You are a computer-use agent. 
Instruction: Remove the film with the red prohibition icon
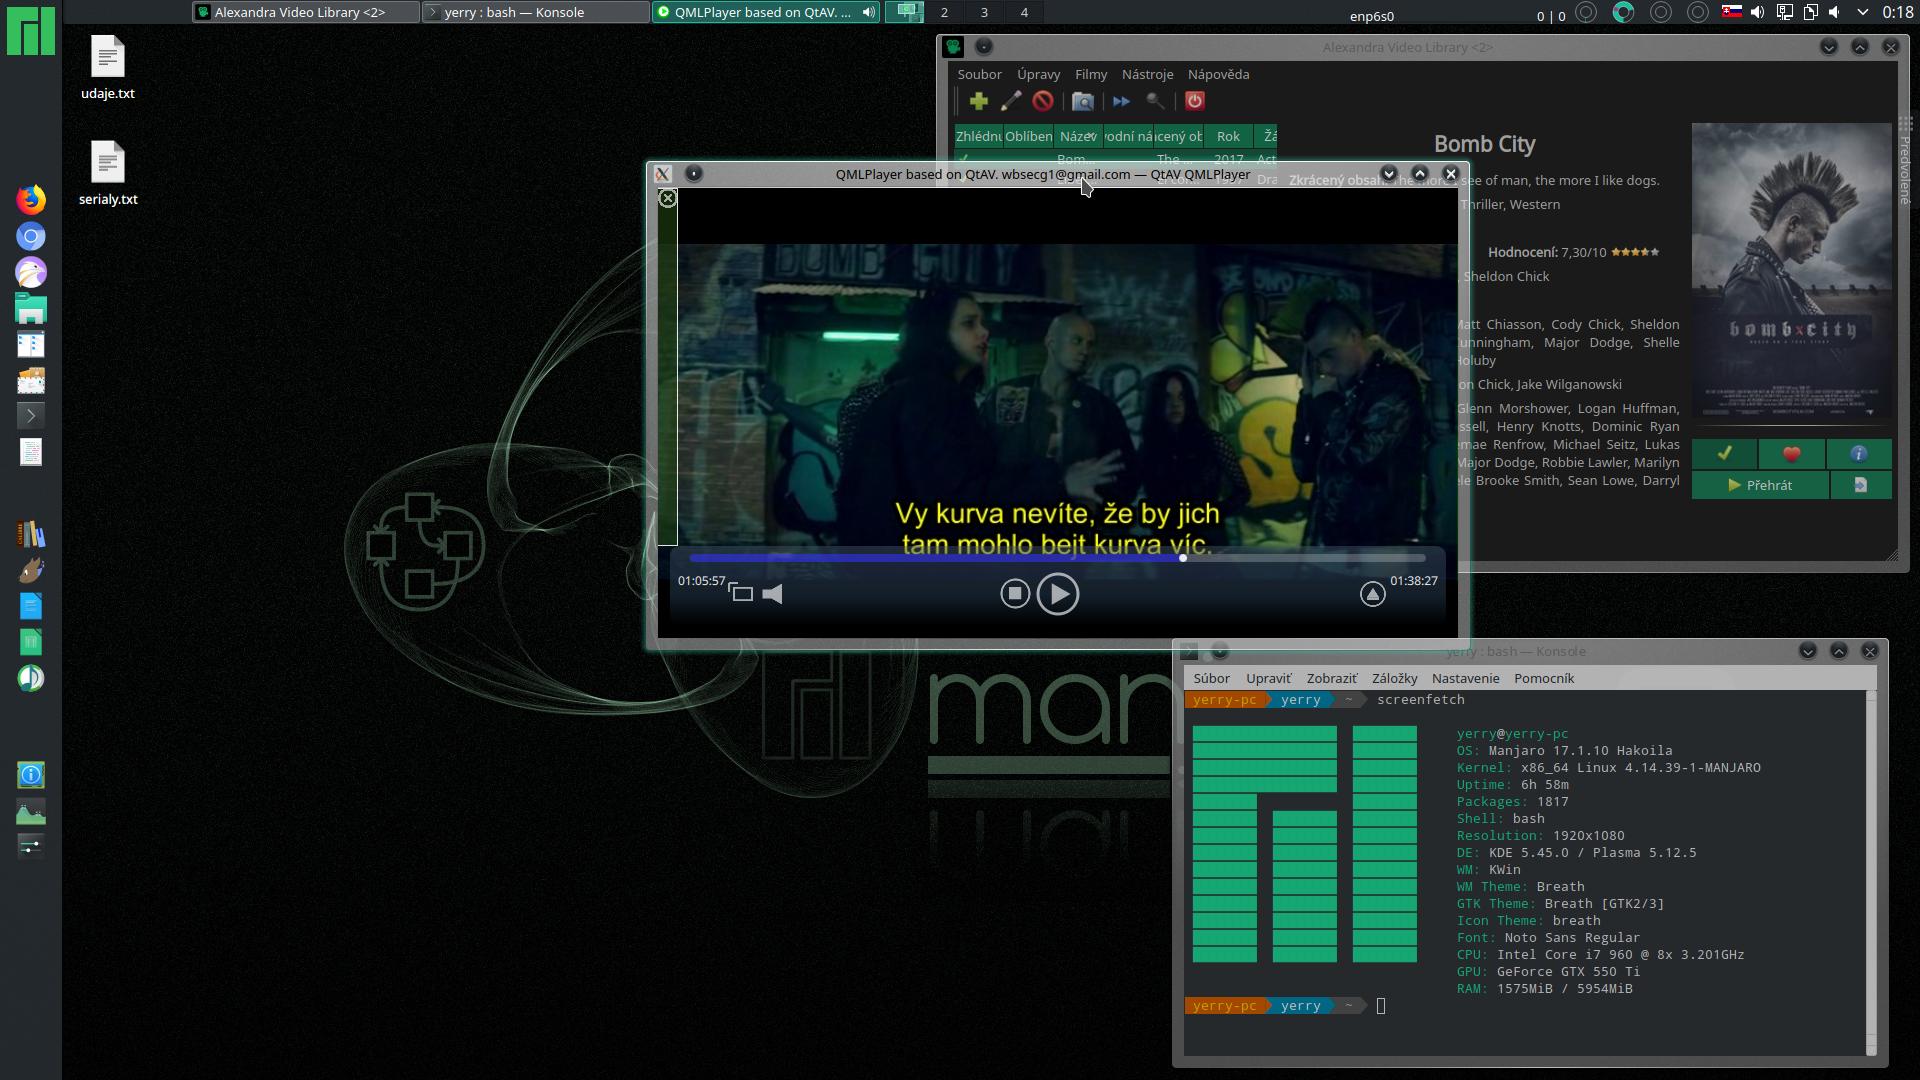point(1042,101)
